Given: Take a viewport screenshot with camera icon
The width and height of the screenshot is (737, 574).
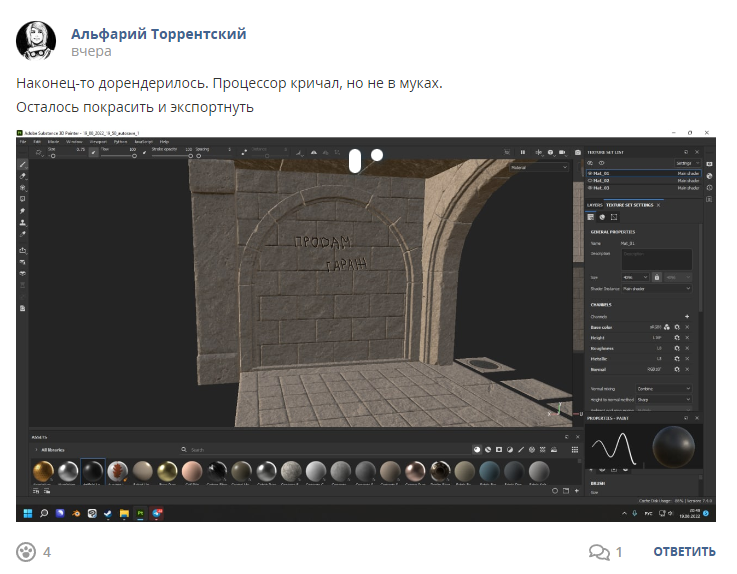Looking at the screenshot, I should (x=578, y=152).
